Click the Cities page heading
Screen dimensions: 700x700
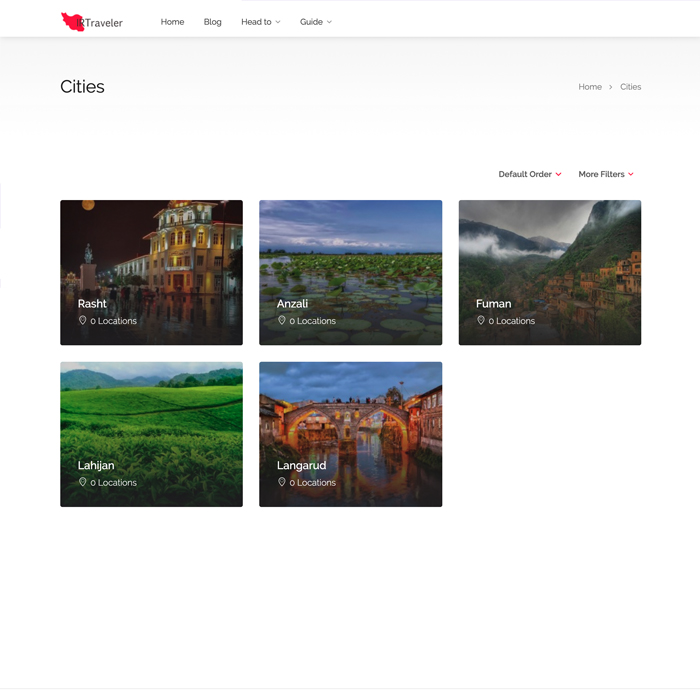tap(82, 87)
